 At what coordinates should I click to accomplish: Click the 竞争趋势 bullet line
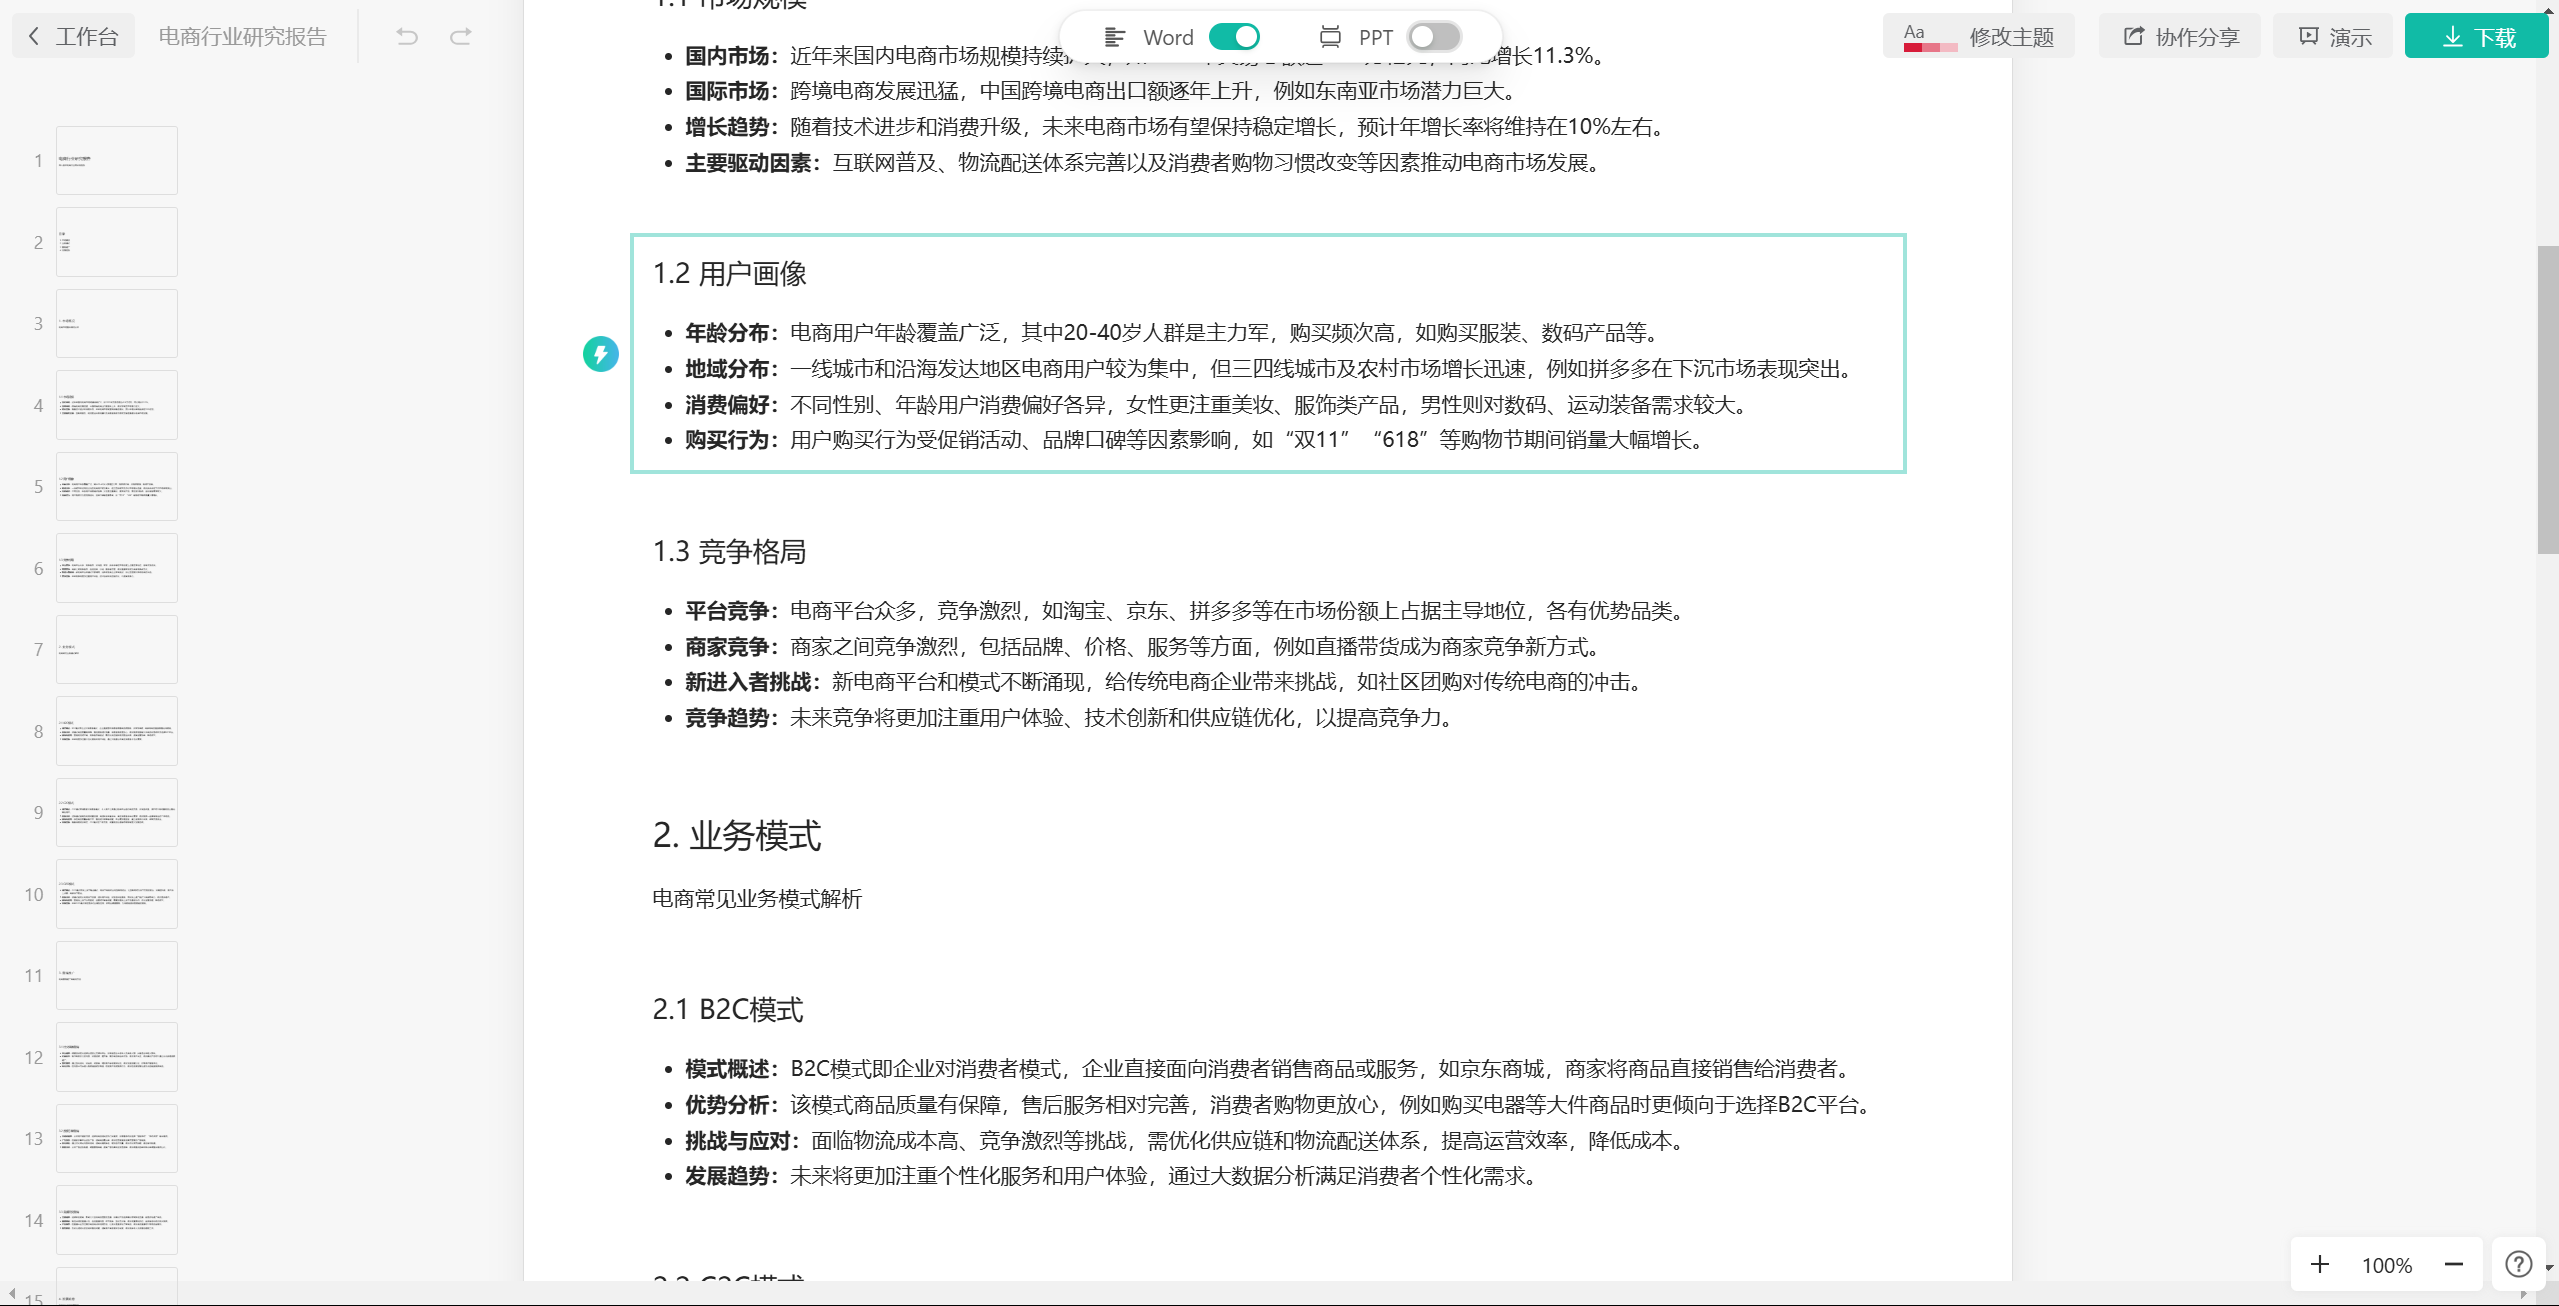click(x=1072, y=718)
